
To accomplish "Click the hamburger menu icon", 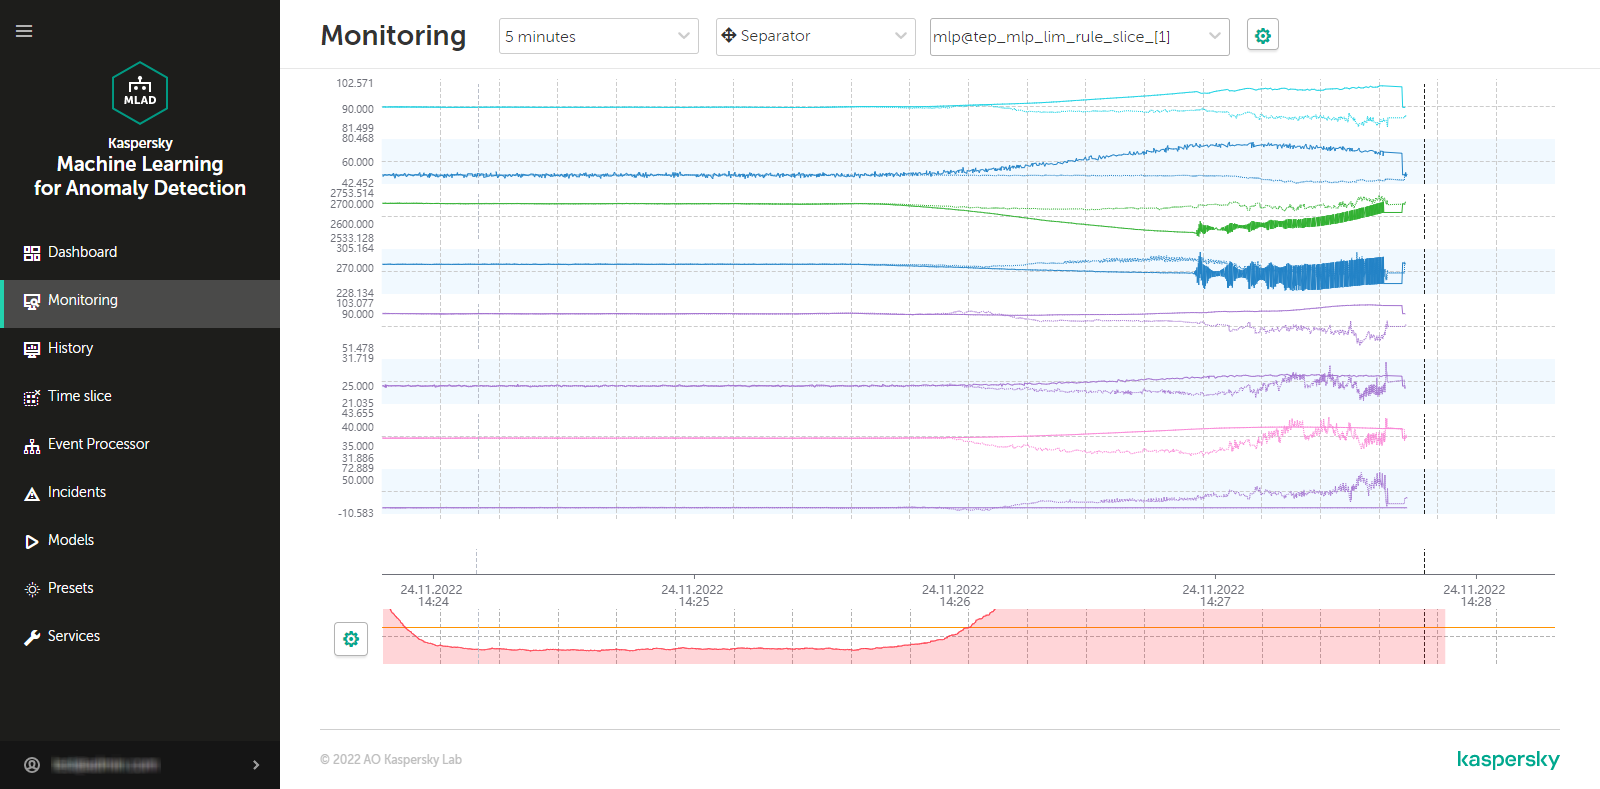I will tap(24, 31).
